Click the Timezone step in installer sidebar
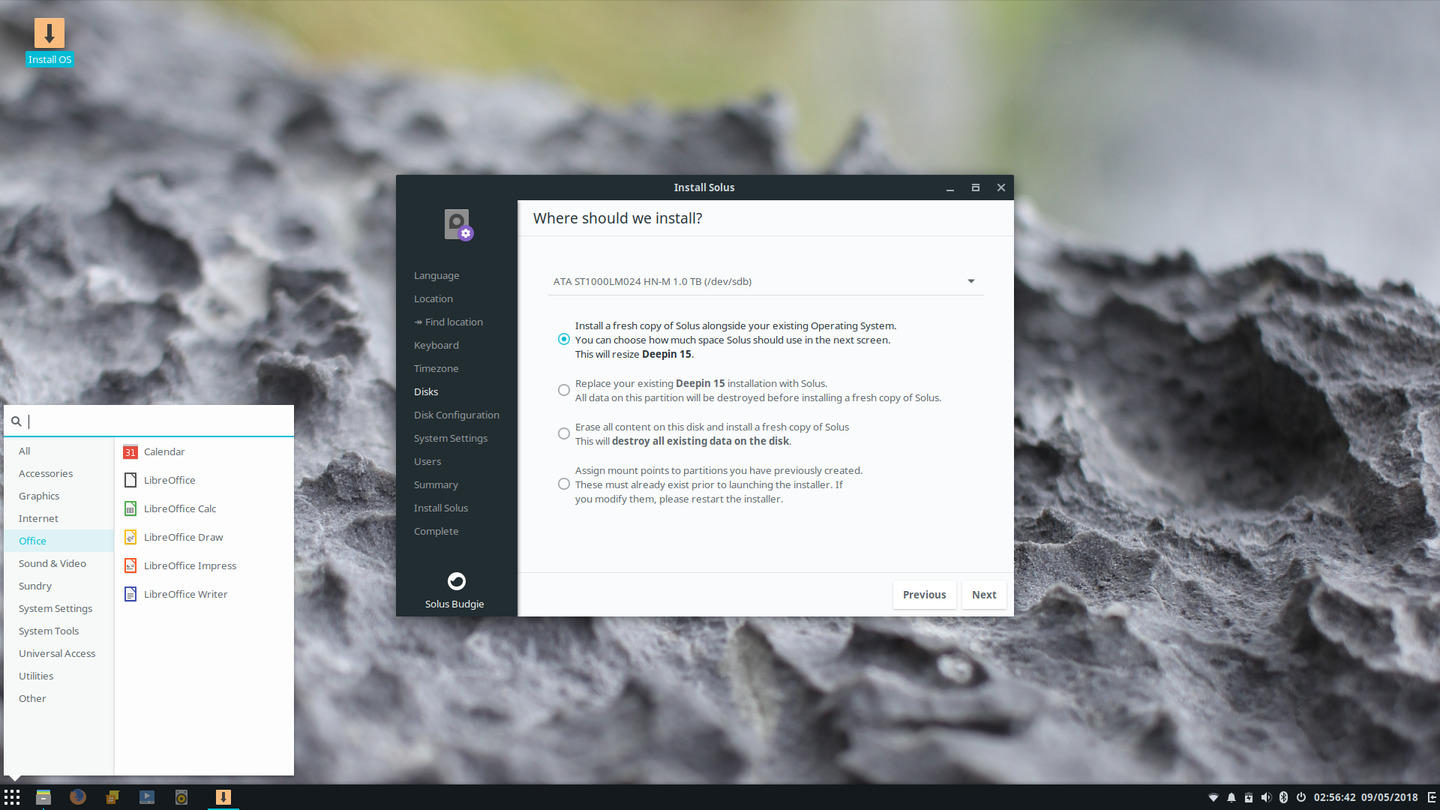 [x=436, y=369]
